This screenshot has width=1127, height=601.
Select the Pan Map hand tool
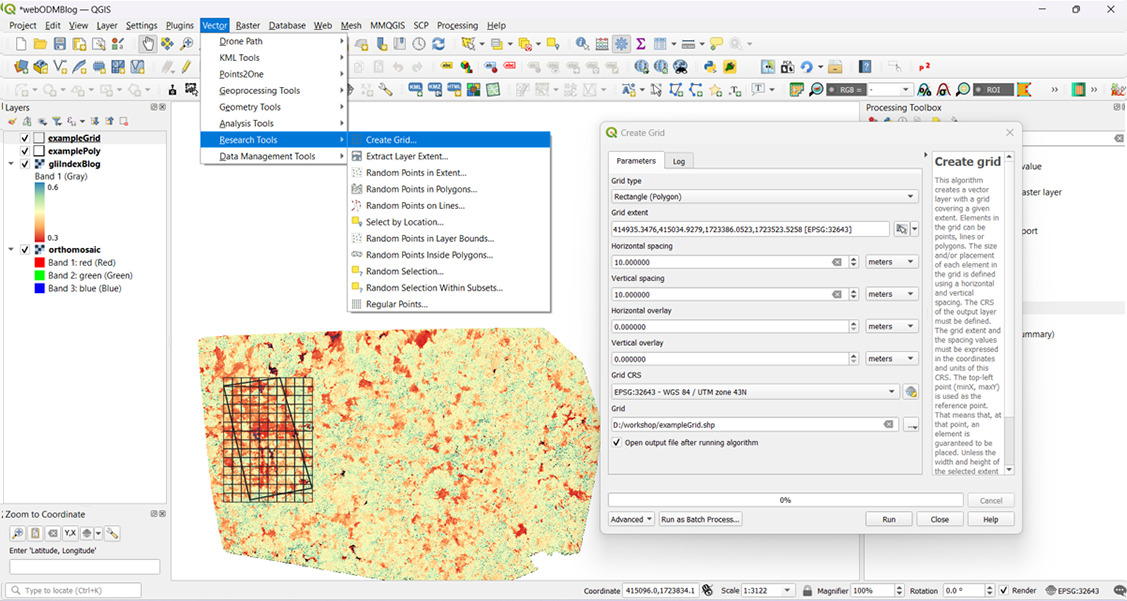pyautogui.click(x=147, y=44)
